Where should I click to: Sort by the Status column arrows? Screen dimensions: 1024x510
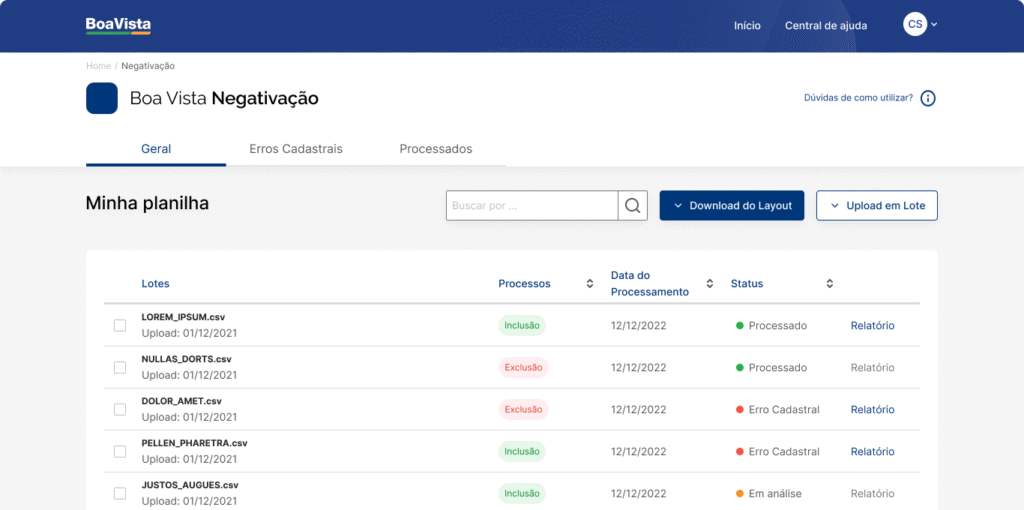pos(829,284)
